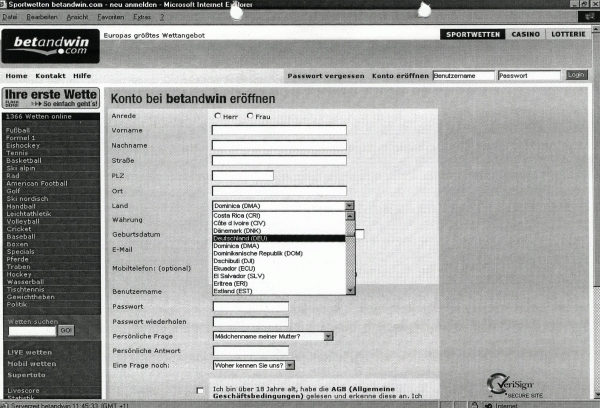The image size is (600, 408).
Task: Click the betandwin.com logo
Action: pos(51,46)
